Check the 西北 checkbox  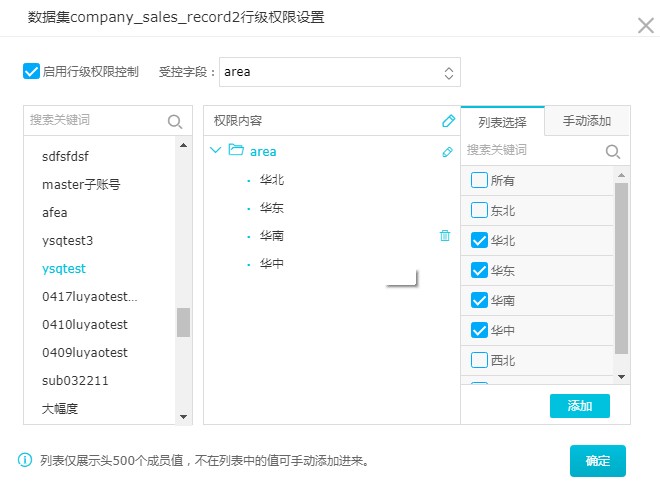click(x=479, y=360)
